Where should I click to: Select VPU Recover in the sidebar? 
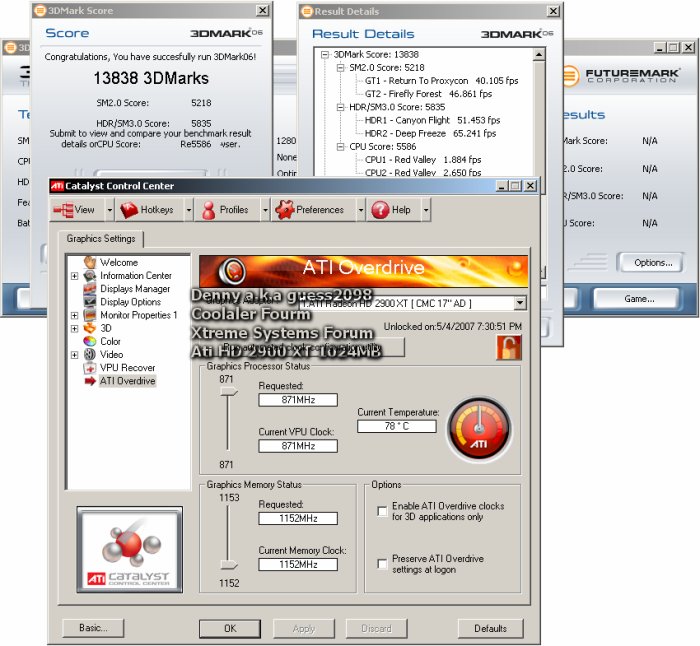(127, 368)
